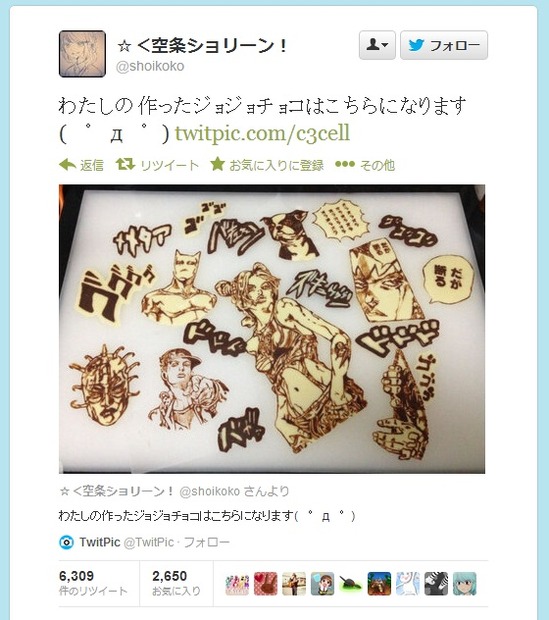549x620 pixels.
Task: Click the favorite star icon
Action: [217, 164]
